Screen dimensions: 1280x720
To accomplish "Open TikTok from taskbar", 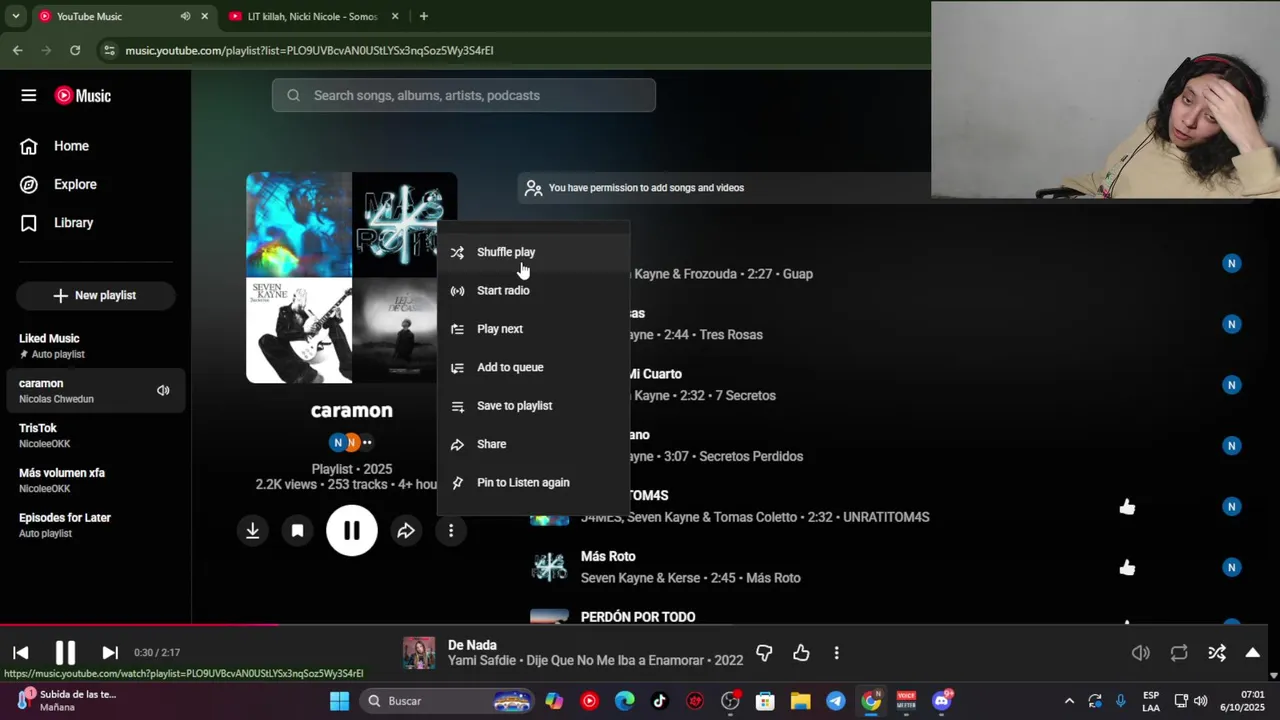I will pyautogui.click(x=659, y=701).
